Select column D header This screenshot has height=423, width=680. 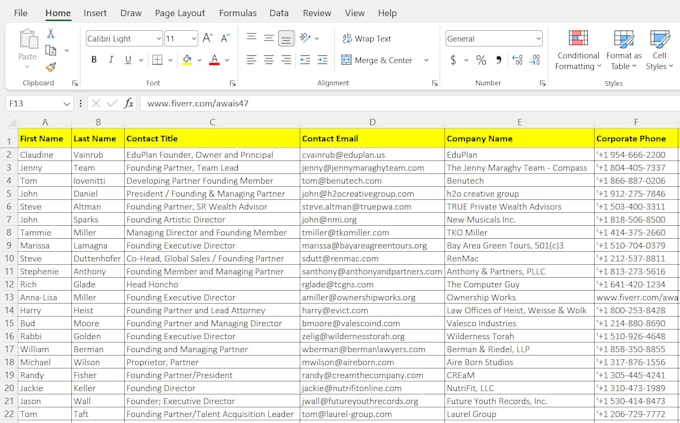[372, 122]
